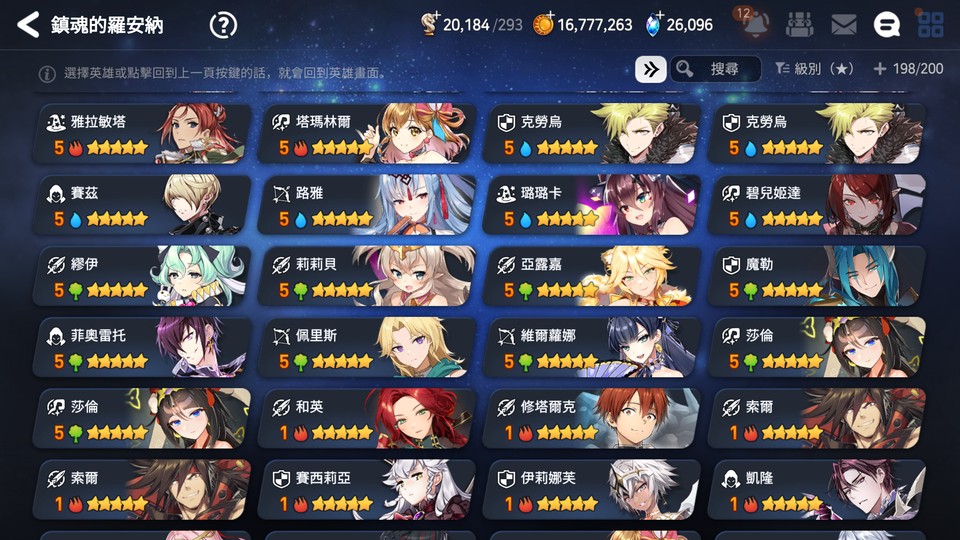
Task: Open the mail envelope icon
Action: coord(843,25)
